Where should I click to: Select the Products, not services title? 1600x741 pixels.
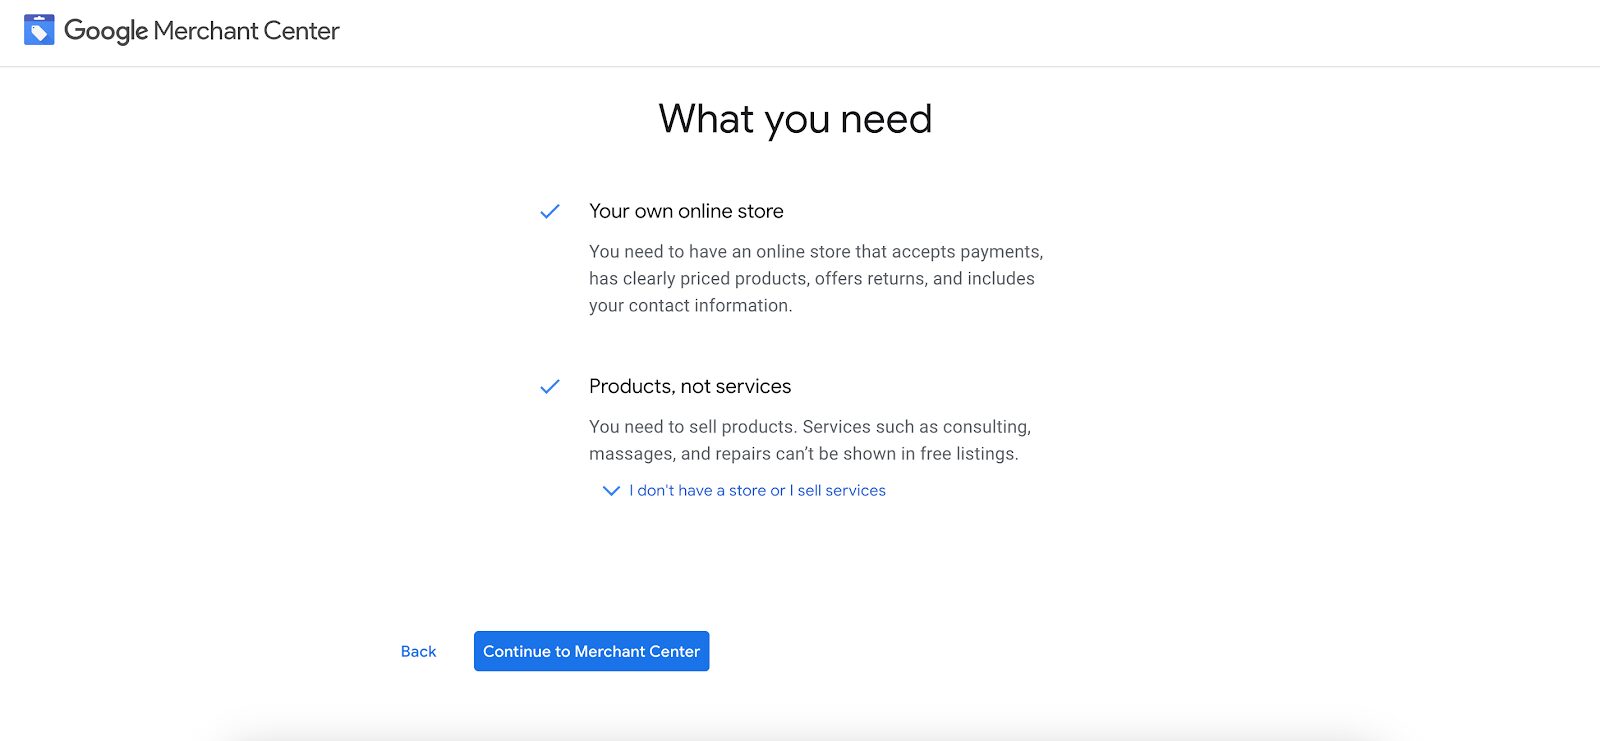(690, 386)
